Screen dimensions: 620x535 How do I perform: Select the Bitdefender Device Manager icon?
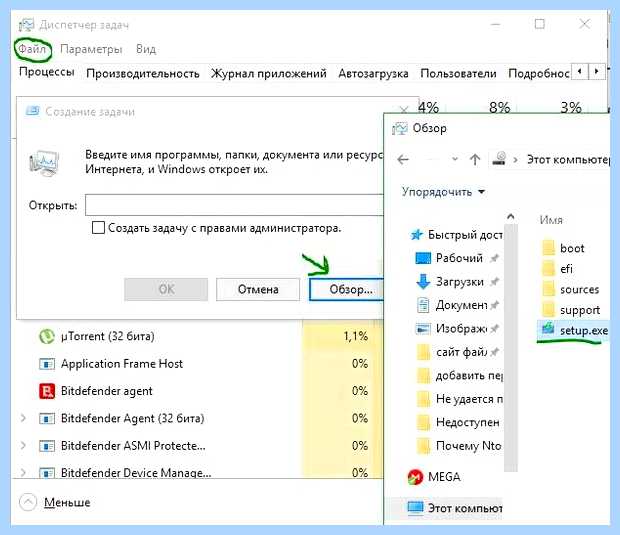[47, 473]
